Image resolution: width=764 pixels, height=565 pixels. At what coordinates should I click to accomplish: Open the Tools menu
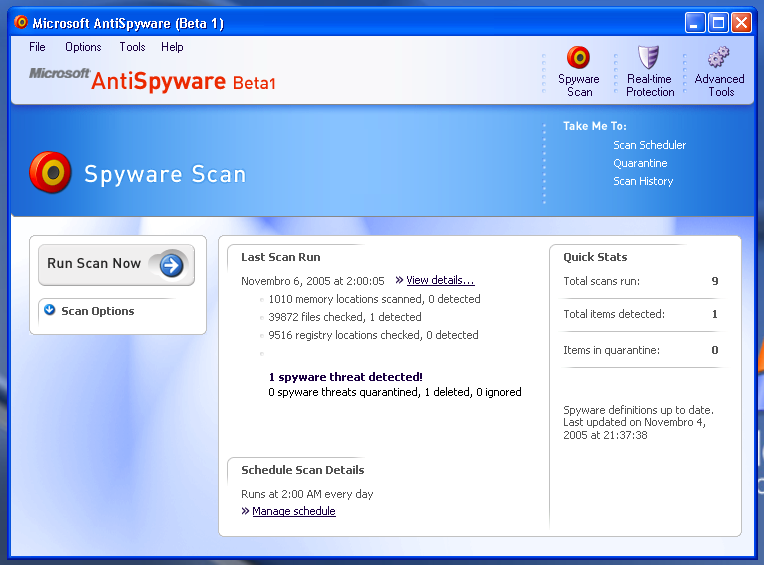[133, 47]
